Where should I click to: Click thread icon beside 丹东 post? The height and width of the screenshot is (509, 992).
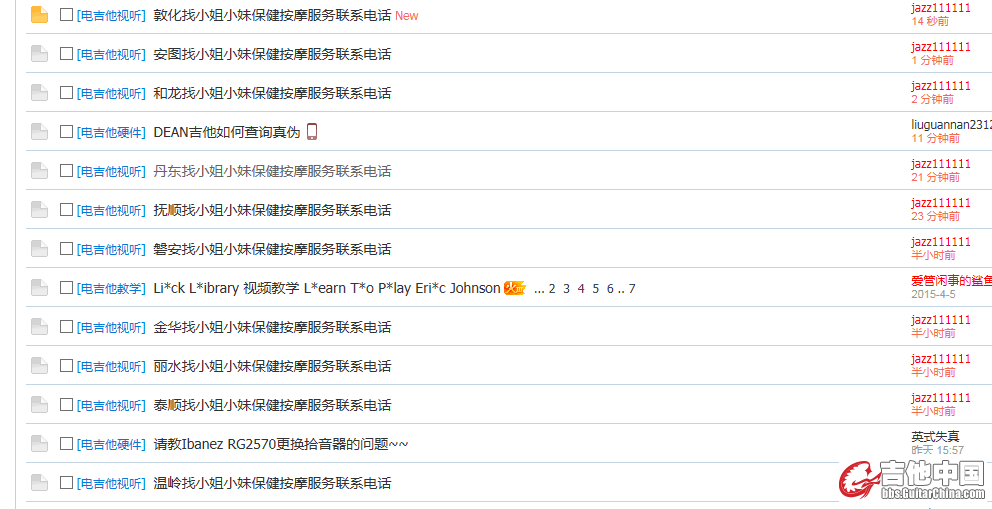point(39,171)
